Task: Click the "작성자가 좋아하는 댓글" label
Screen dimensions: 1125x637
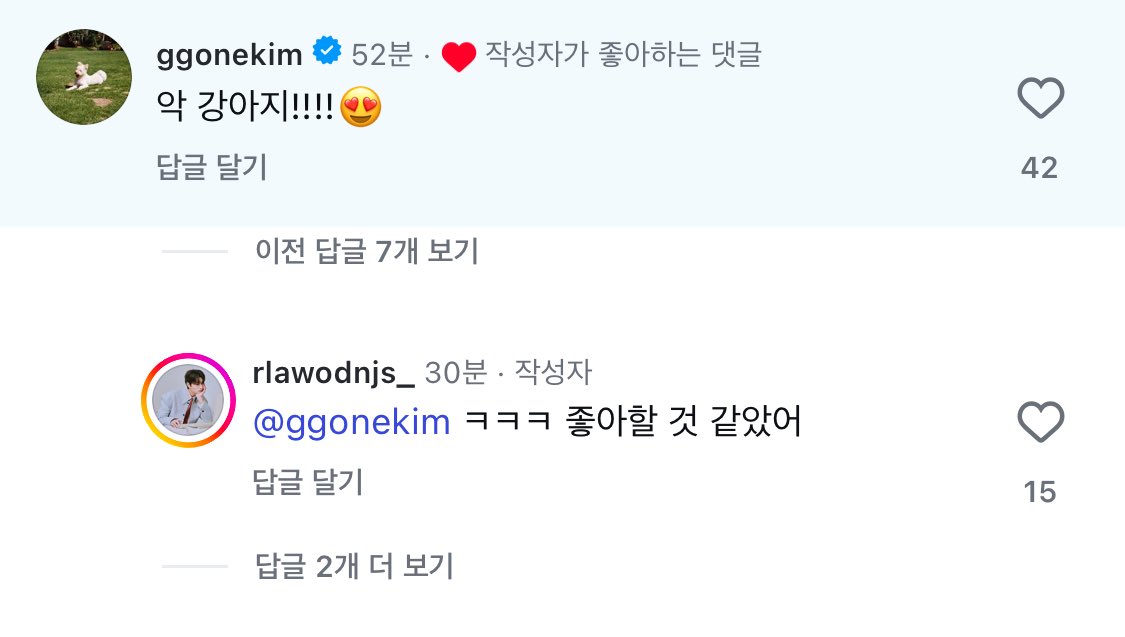Action: coord(623,54)
